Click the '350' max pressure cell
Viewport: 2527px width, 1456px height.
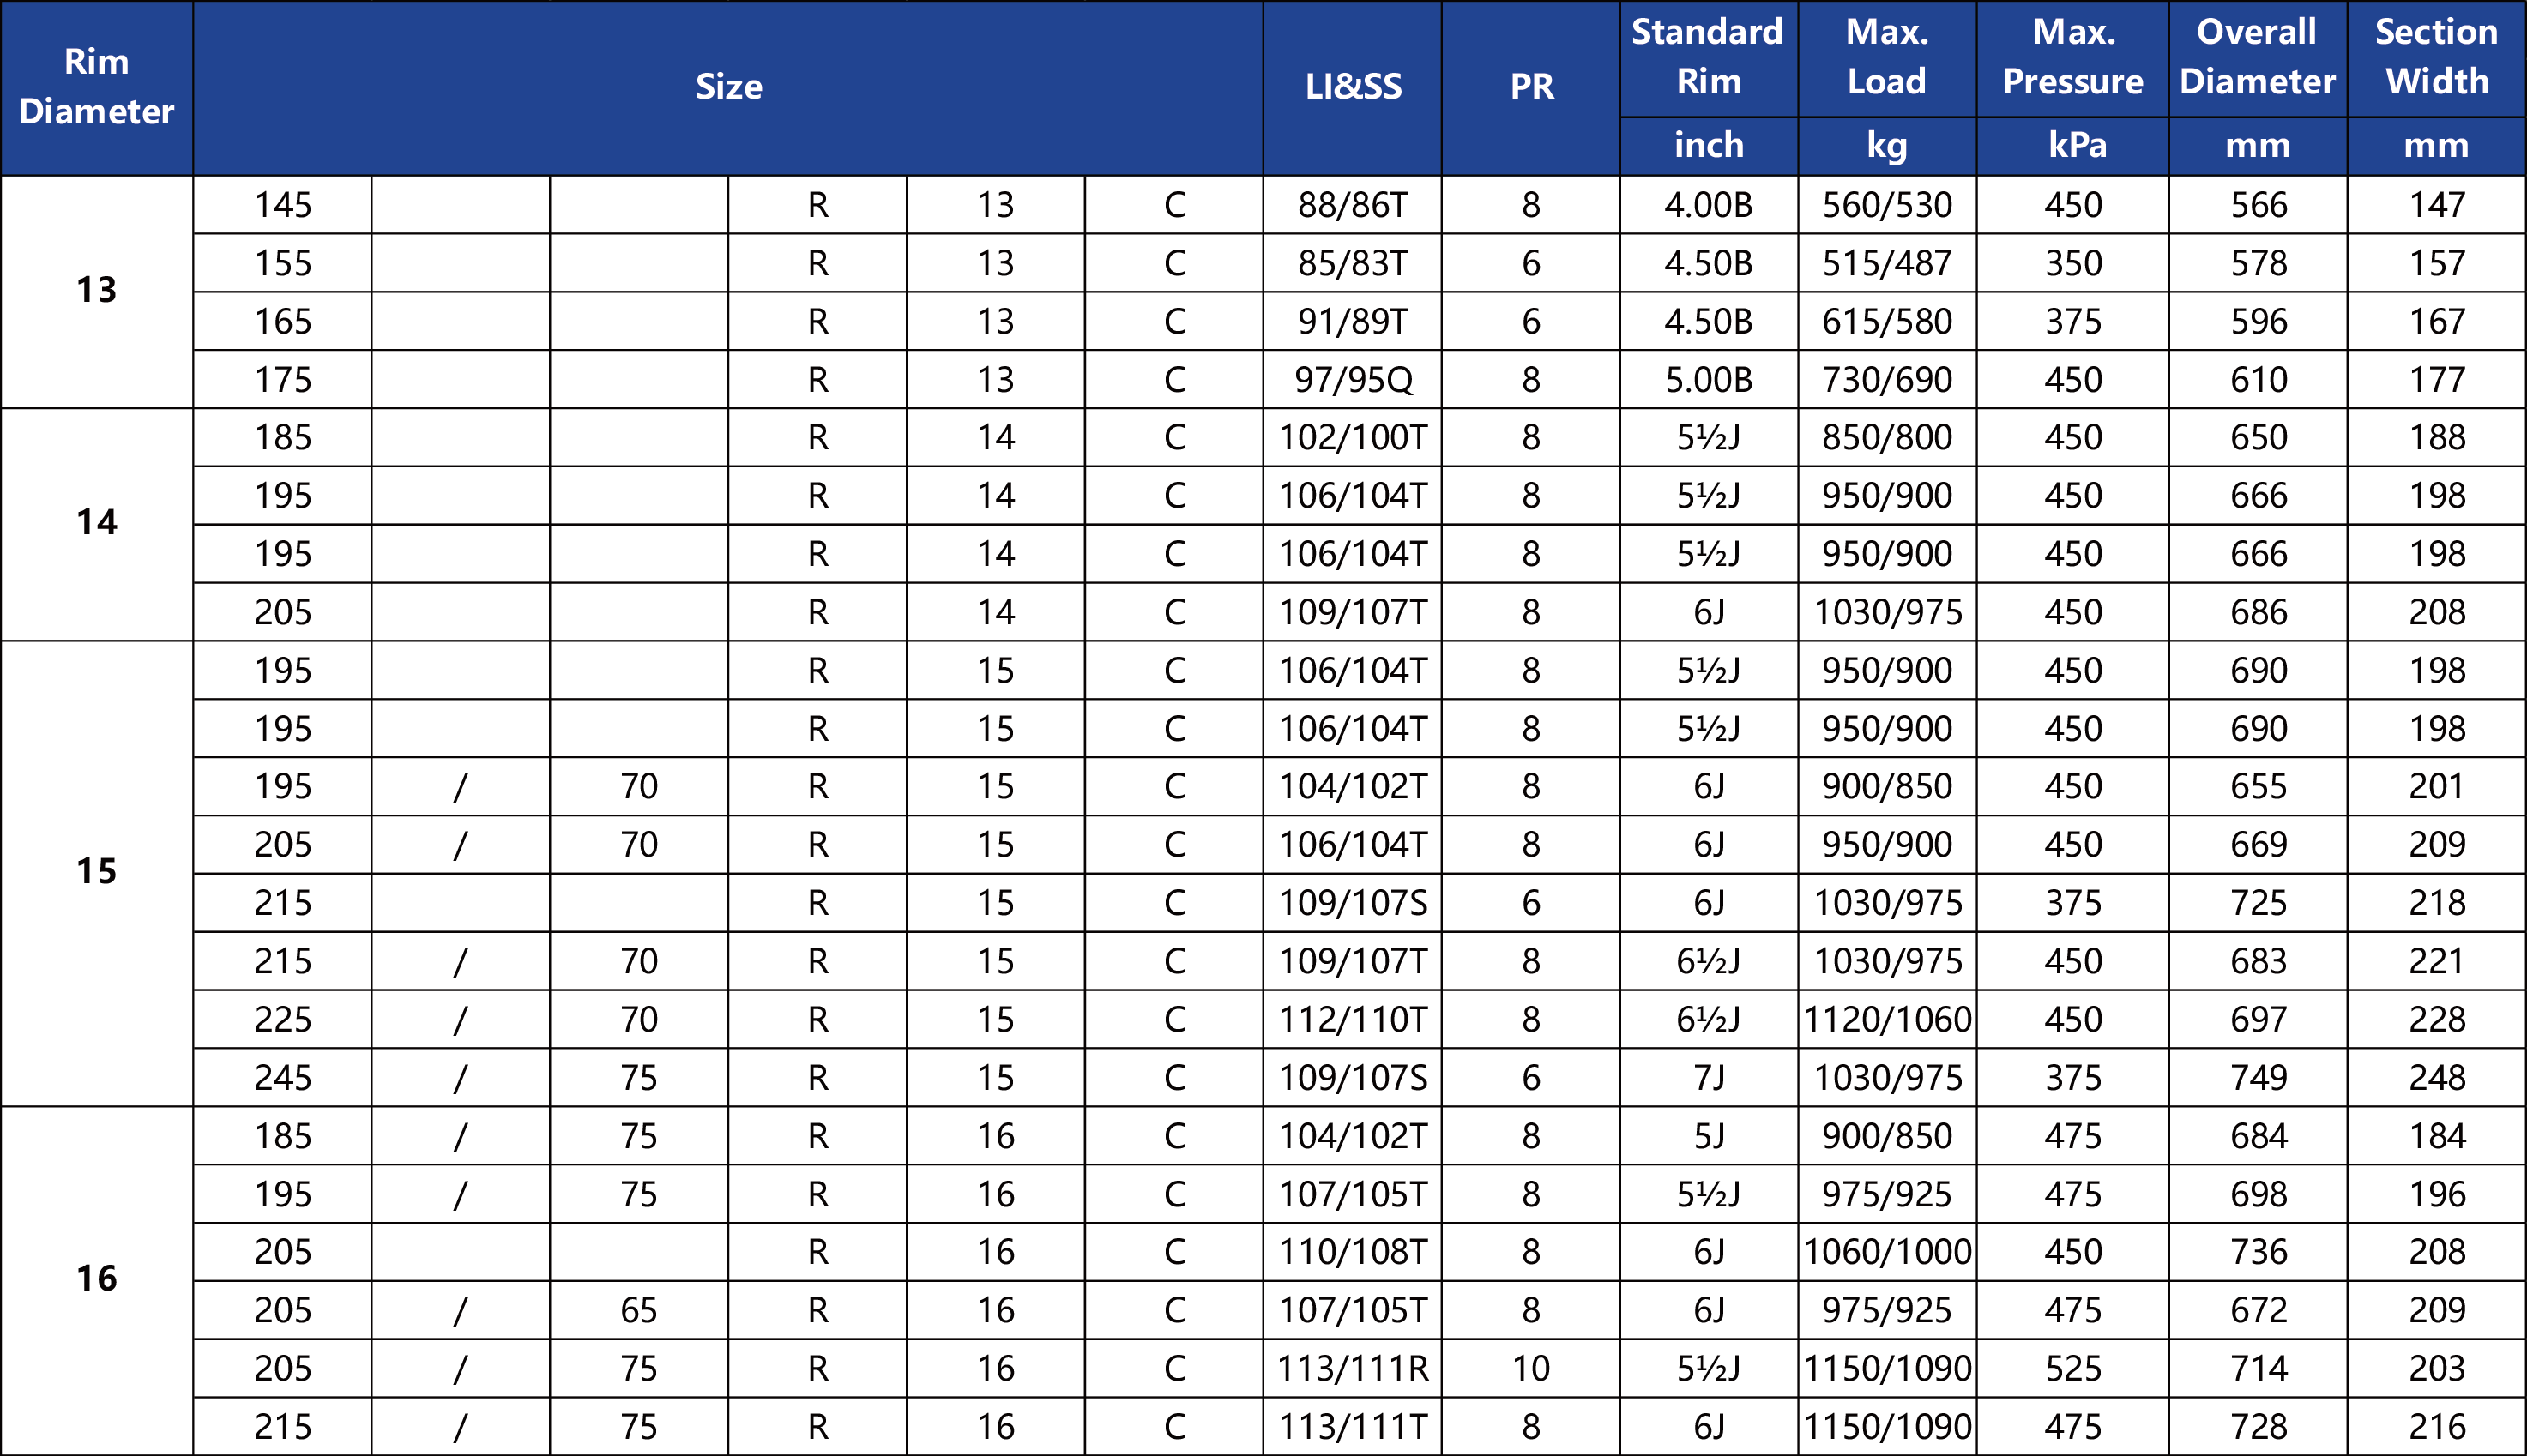point(2073,263)
